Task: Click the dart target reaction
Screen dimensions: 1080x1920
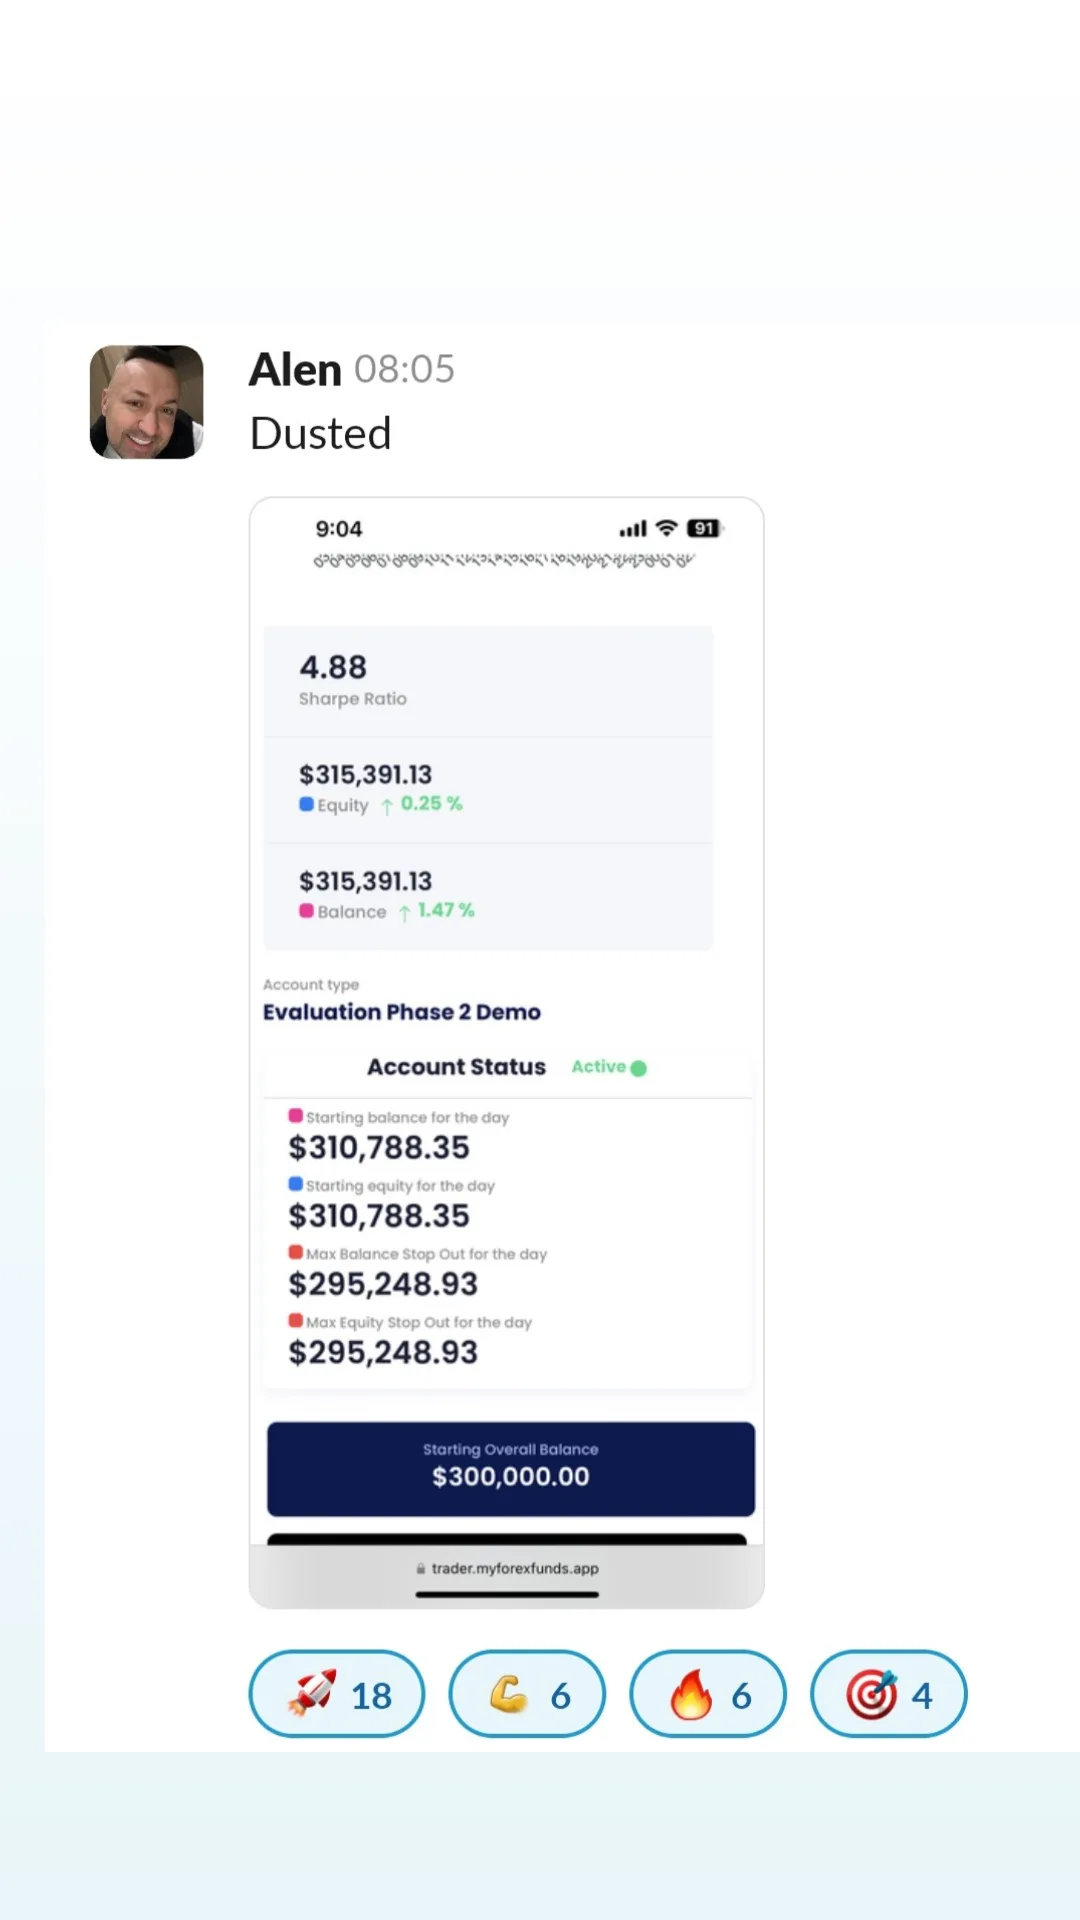Action: pyautogui.click(x=888, y=1694)
